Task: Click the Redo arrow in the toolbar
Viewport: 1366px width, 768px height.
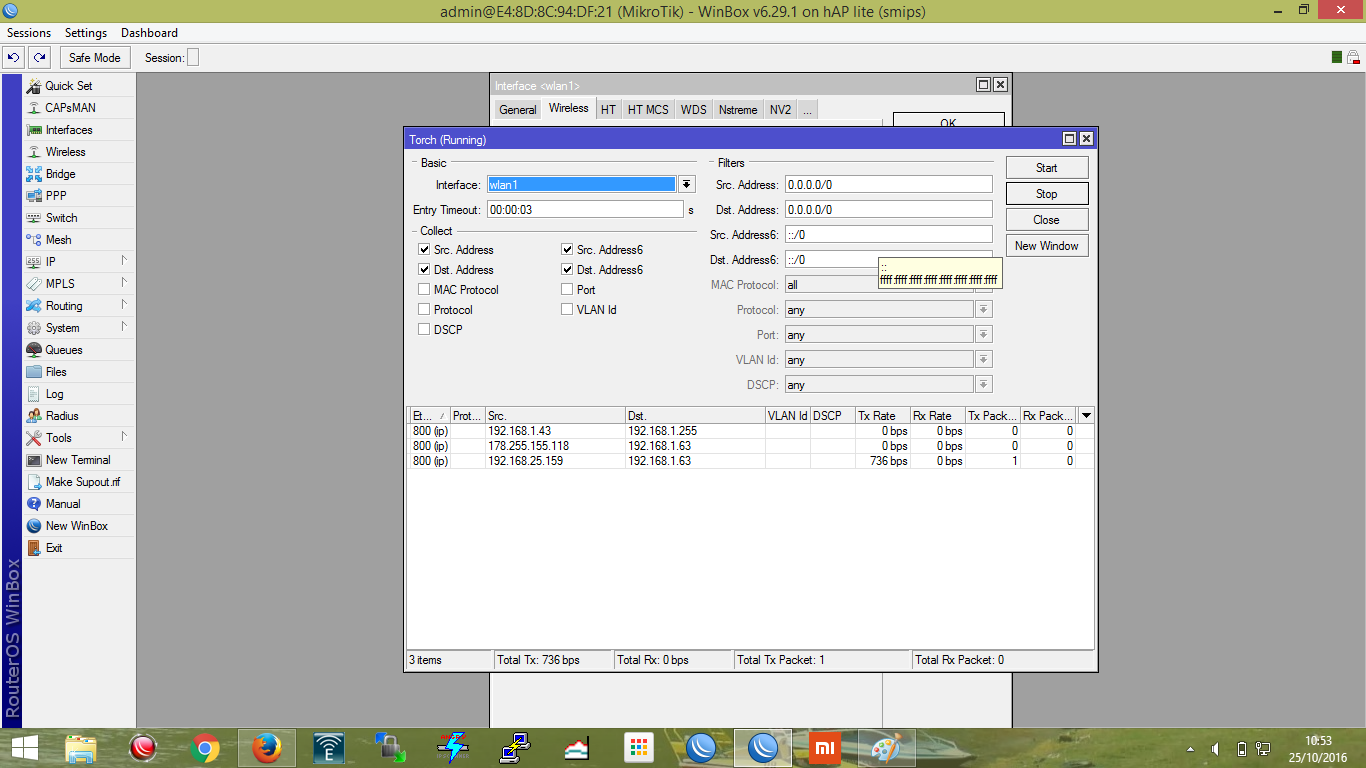Action: [x=39, y=58]
